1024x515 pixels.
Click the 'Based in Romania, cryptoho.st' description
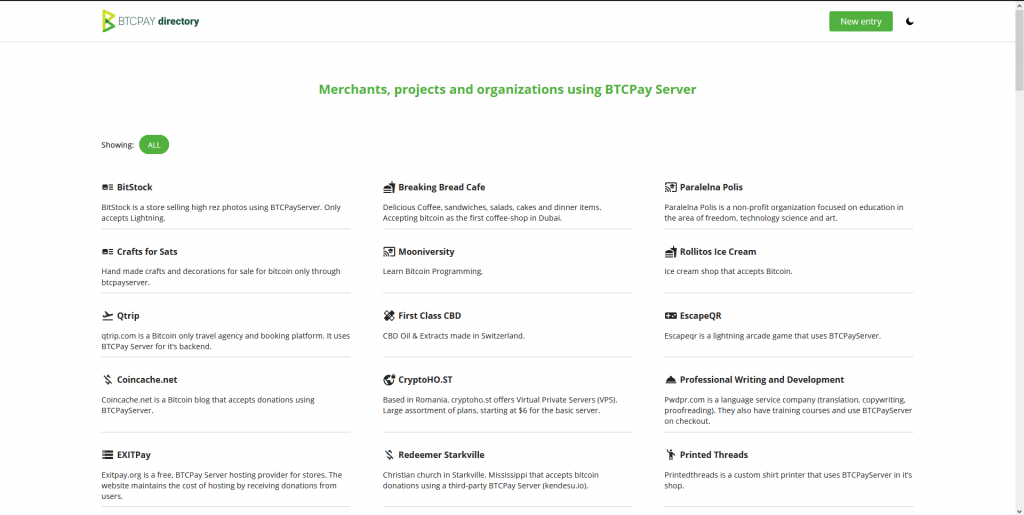[x=500, y=405]
